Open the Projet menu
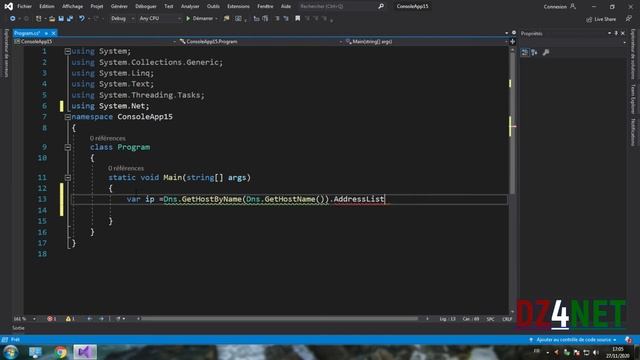Image resolution: width=640 pixels, height=360 pixels. coord(97,7)
